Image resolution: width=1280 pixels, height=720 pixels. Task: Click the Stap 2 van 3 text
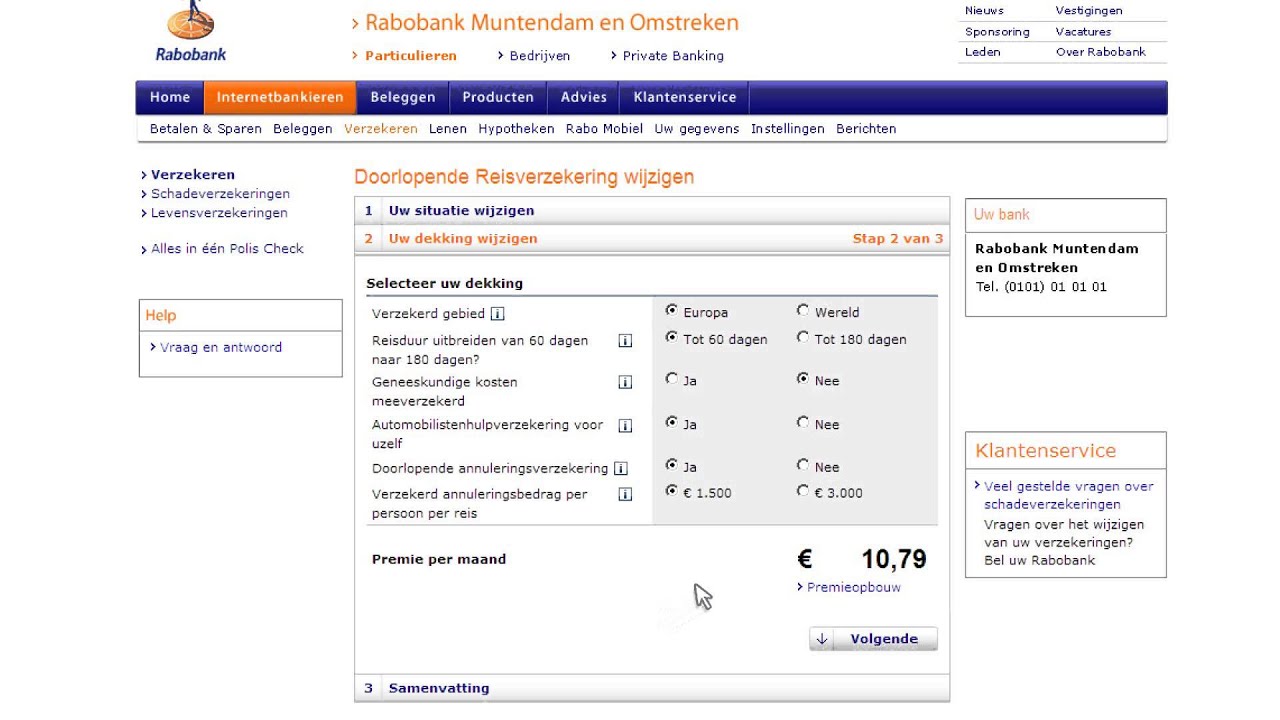pyautogui.click(x=897, y=239)
